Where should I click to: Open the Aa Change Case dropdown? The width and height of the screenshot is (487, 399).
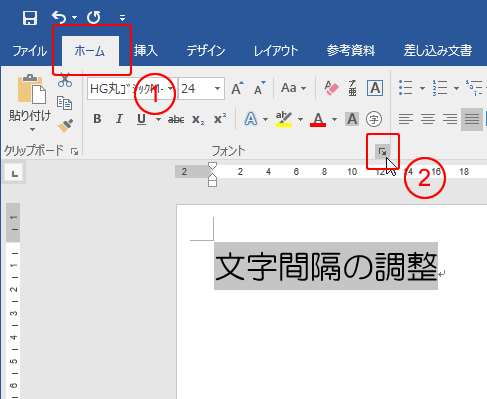tap(293, 88)
